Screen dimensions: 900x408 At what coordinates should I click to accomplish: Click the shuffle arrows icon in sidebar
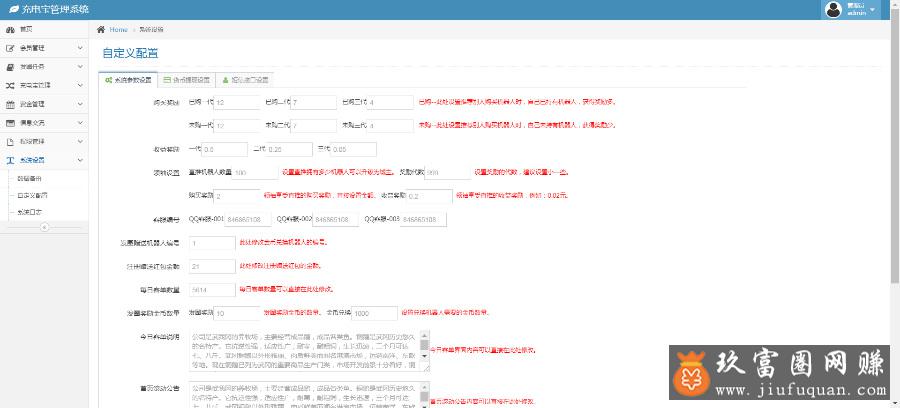point(10,85)
